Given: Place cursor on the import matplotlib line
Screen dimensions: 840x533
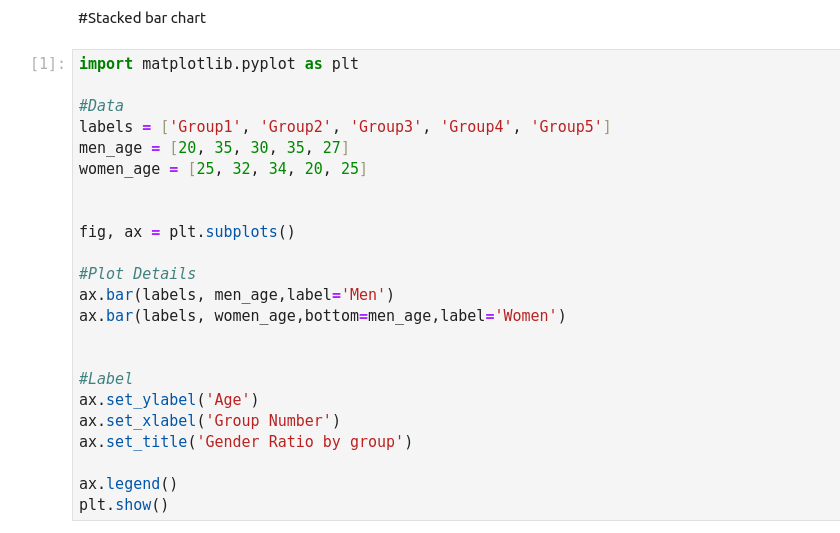Looking at the screenshot, I should [218, 64].
